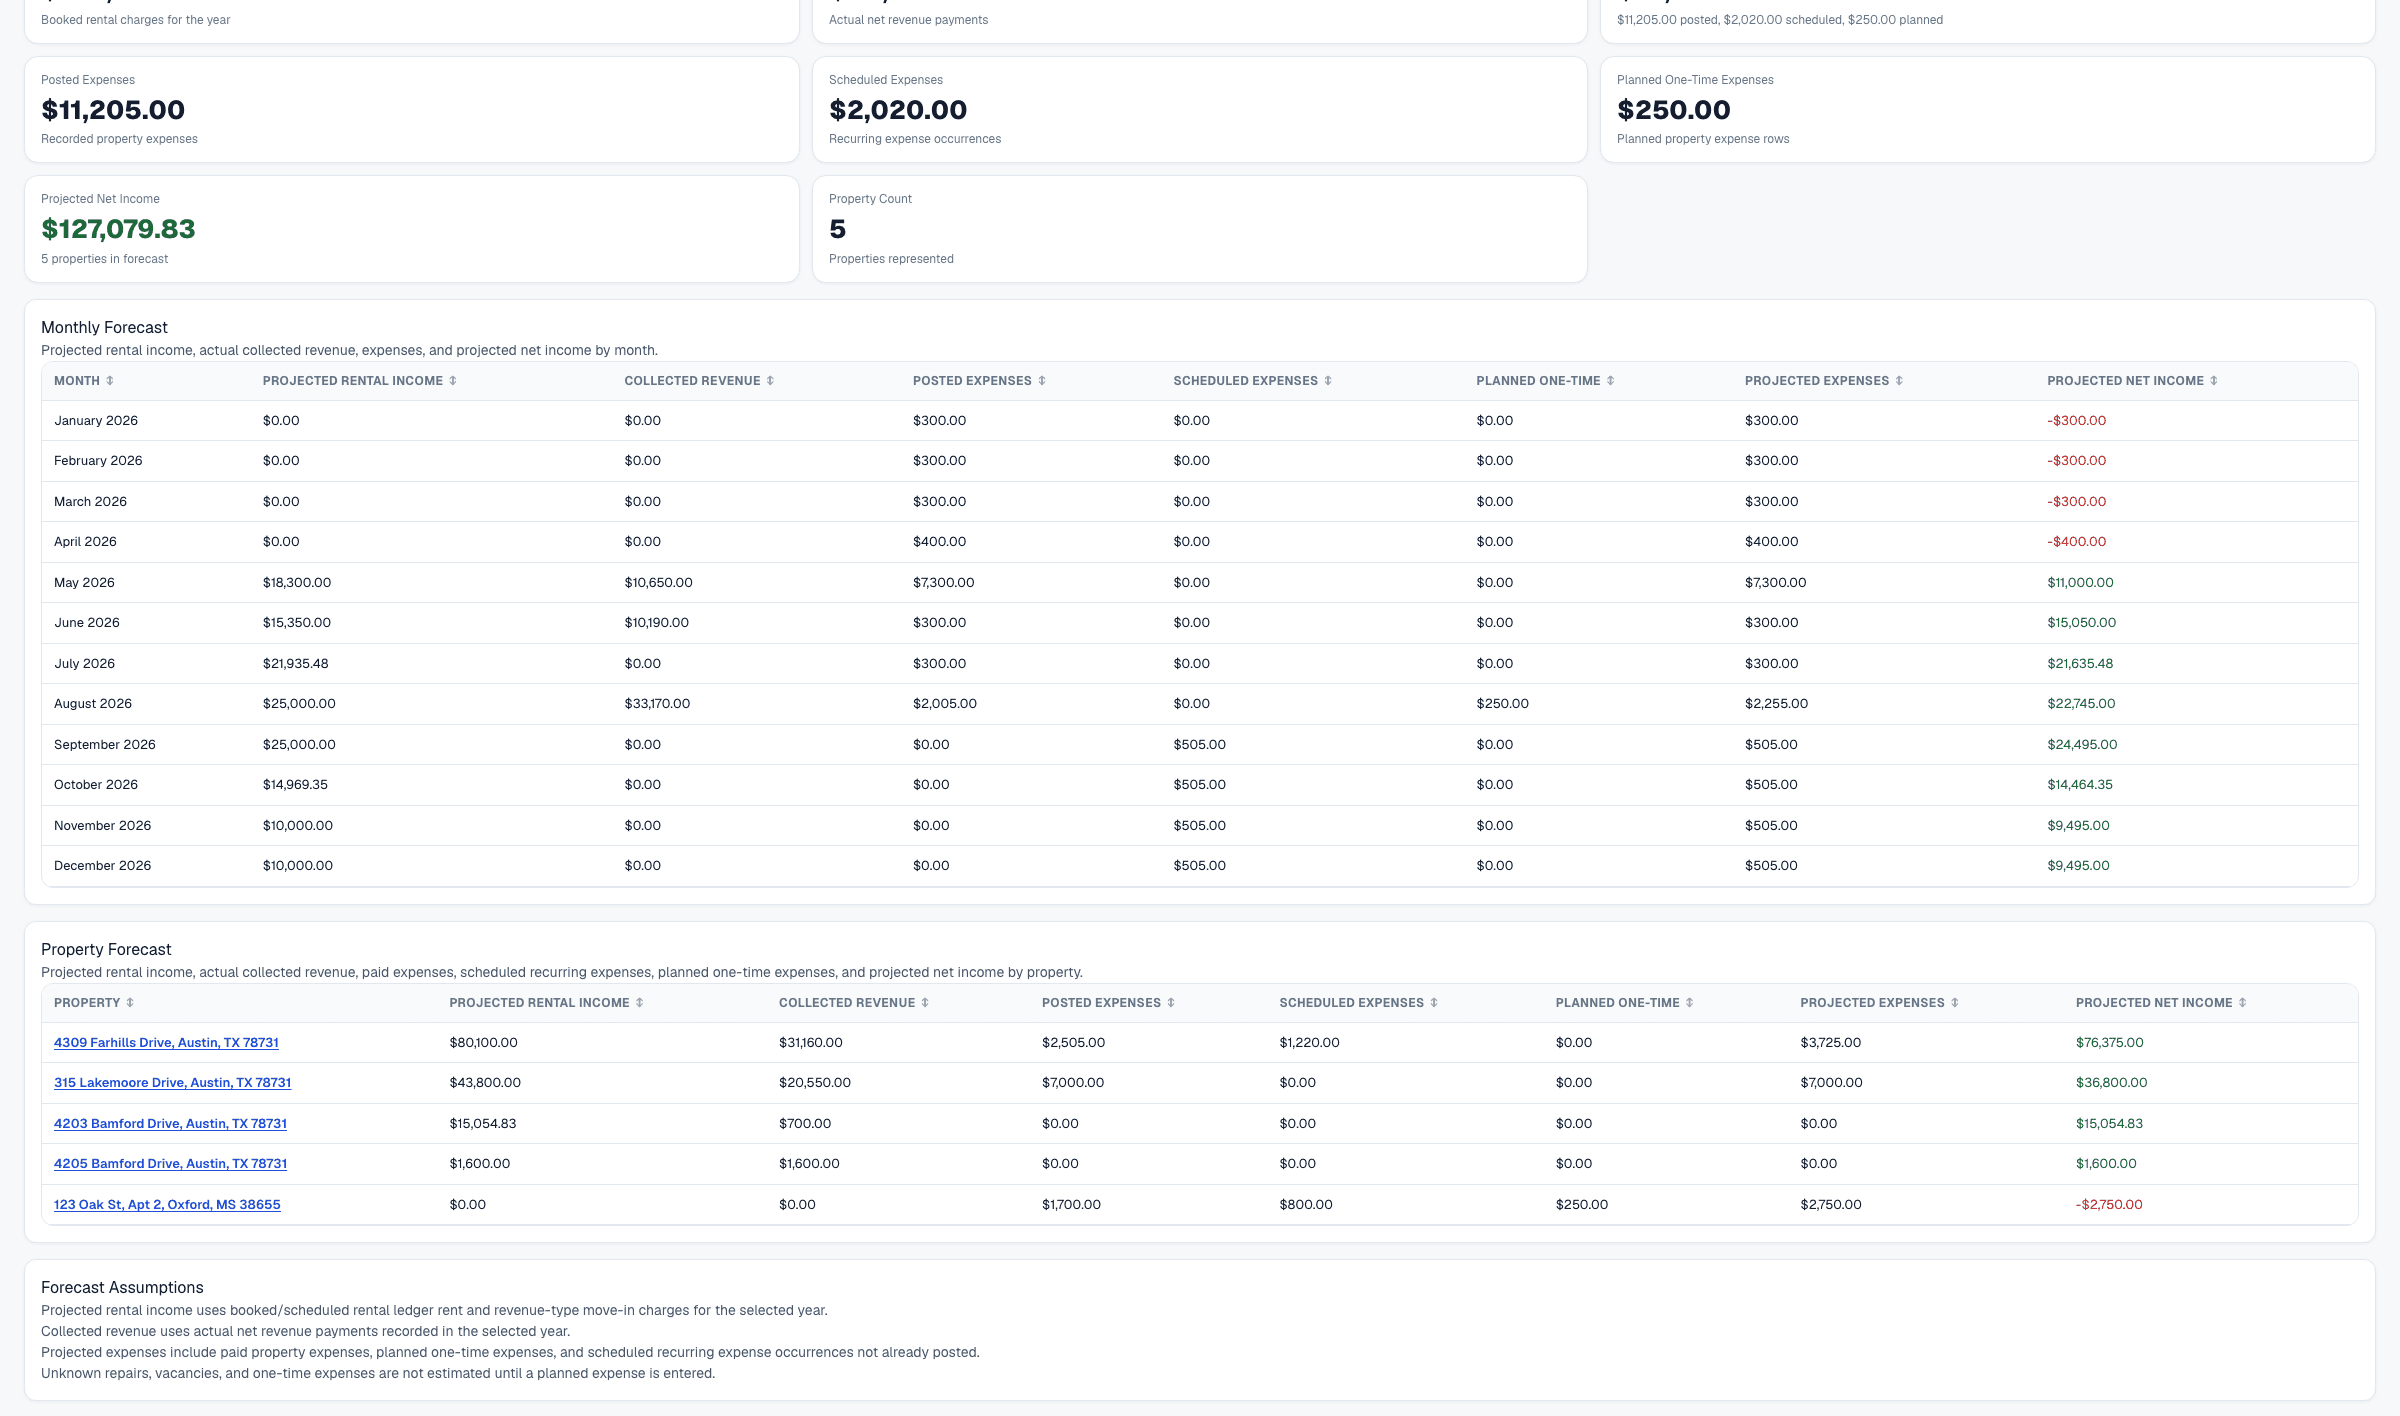Sort Property Forecast by Scheduled Expenses icon
The height and width of the screenshot is (1416, 2400).
pyautogui.click(x=1434, y=1003)
